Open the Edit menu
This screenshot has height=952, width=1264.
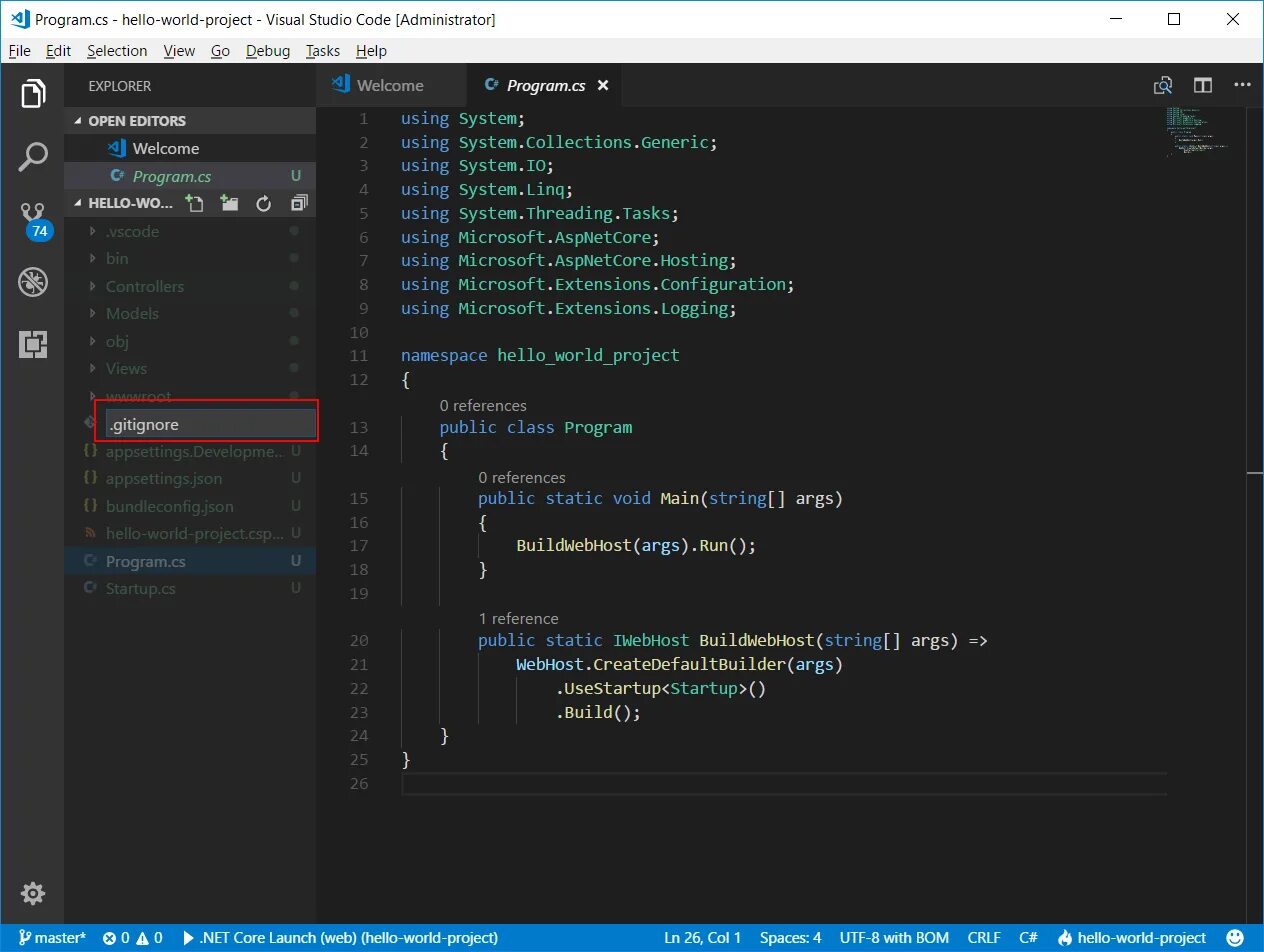(58, 51)
